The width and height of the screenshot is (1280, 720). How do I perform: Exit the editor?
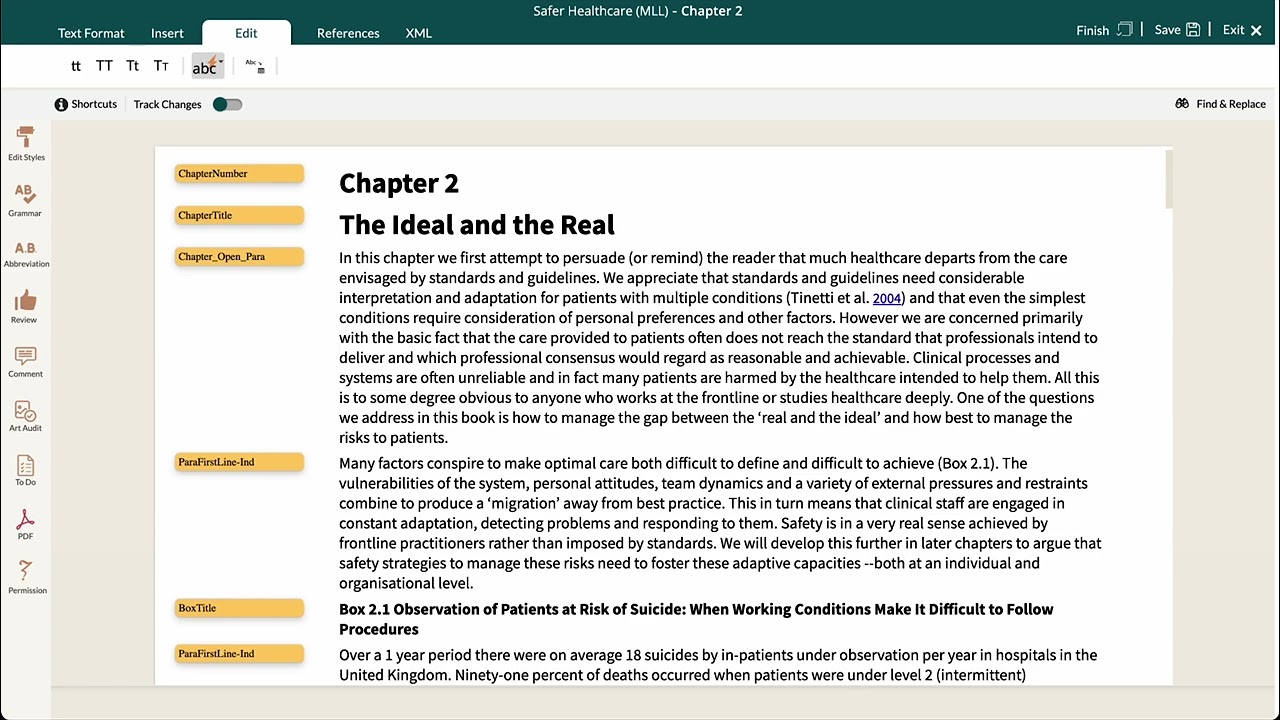pos(1243,30)
